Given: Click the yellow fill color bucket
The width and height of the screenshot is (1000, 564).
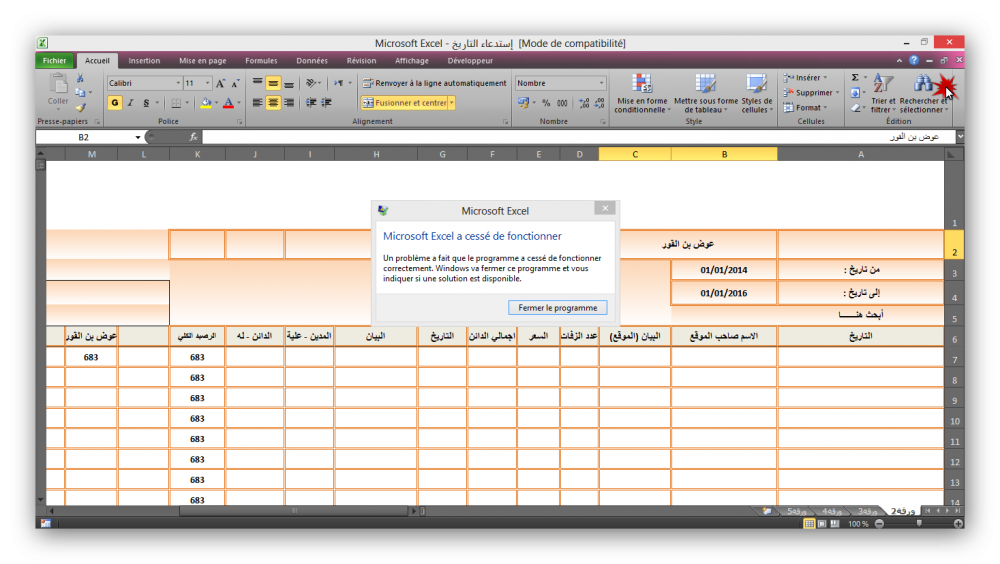Looking at the screenshot, I should click(206, 103).
